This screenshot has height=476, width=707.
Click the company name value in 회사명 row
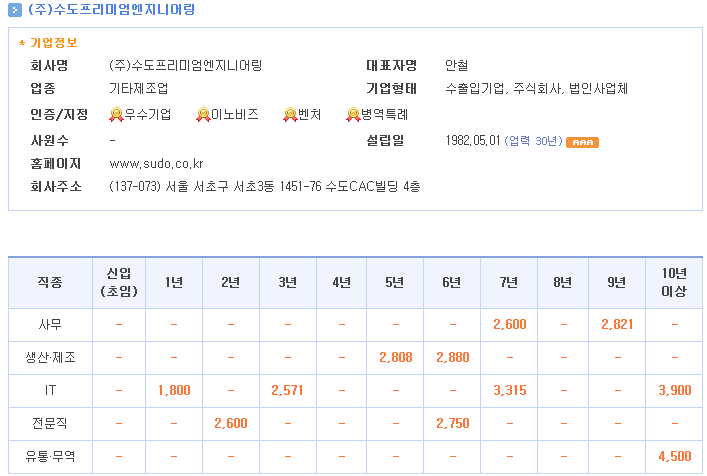[185, 66]
